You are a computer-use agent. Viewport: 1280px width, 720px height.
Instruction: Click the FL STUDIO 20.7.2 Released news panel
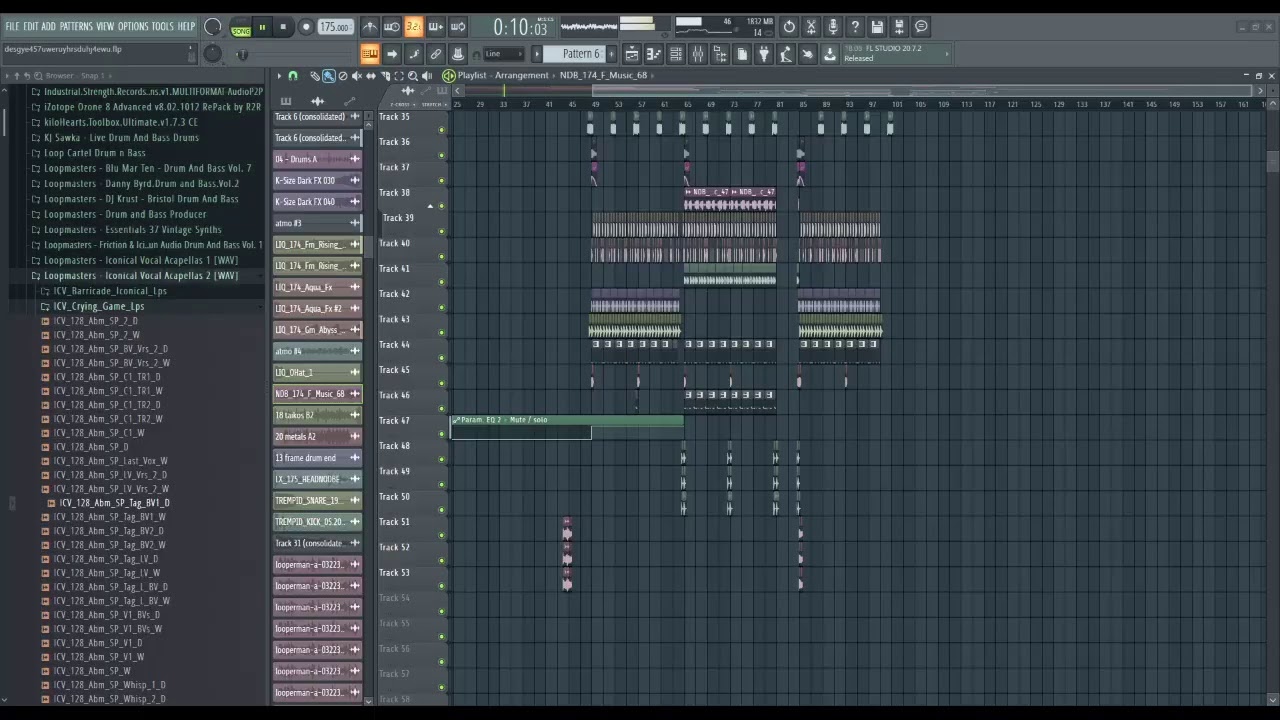click(x=895, y=53)
